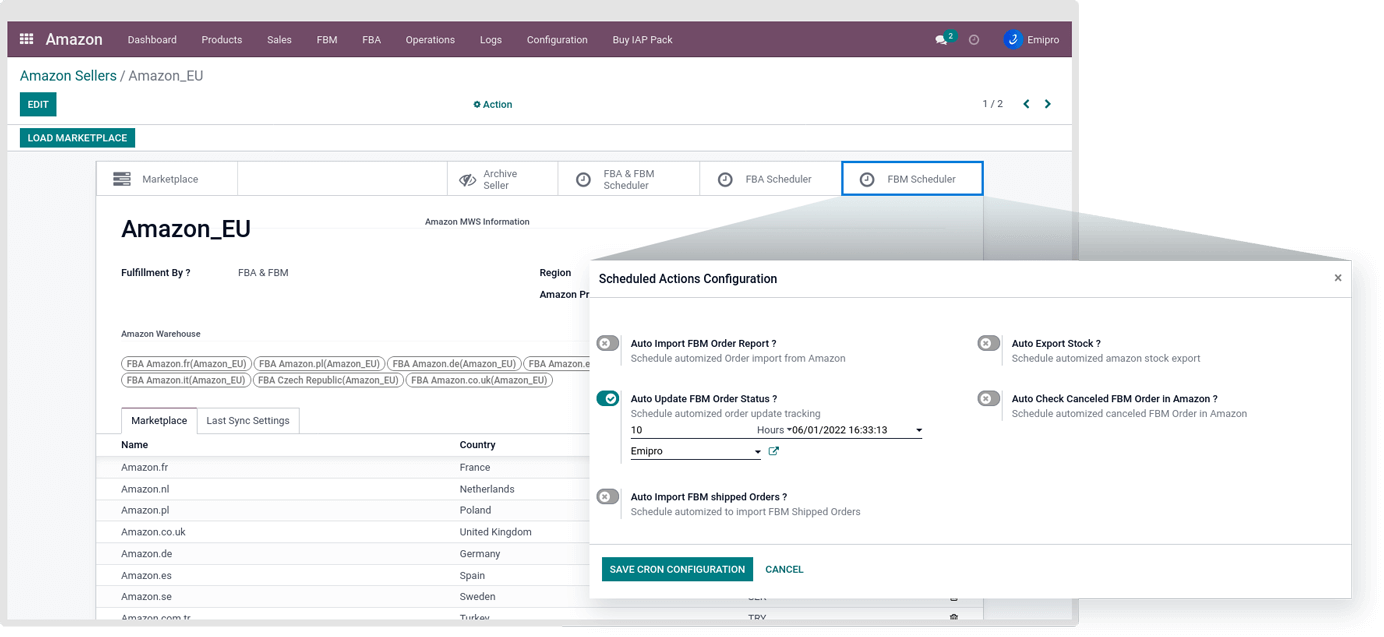Open the next execution date picker dropdown

click(918, 431)
